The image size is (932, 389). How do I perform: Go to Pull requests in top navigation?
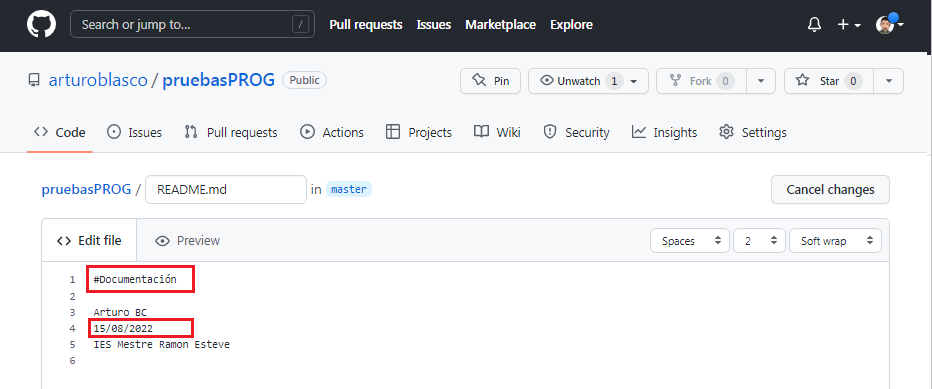[x=366, y=24]
